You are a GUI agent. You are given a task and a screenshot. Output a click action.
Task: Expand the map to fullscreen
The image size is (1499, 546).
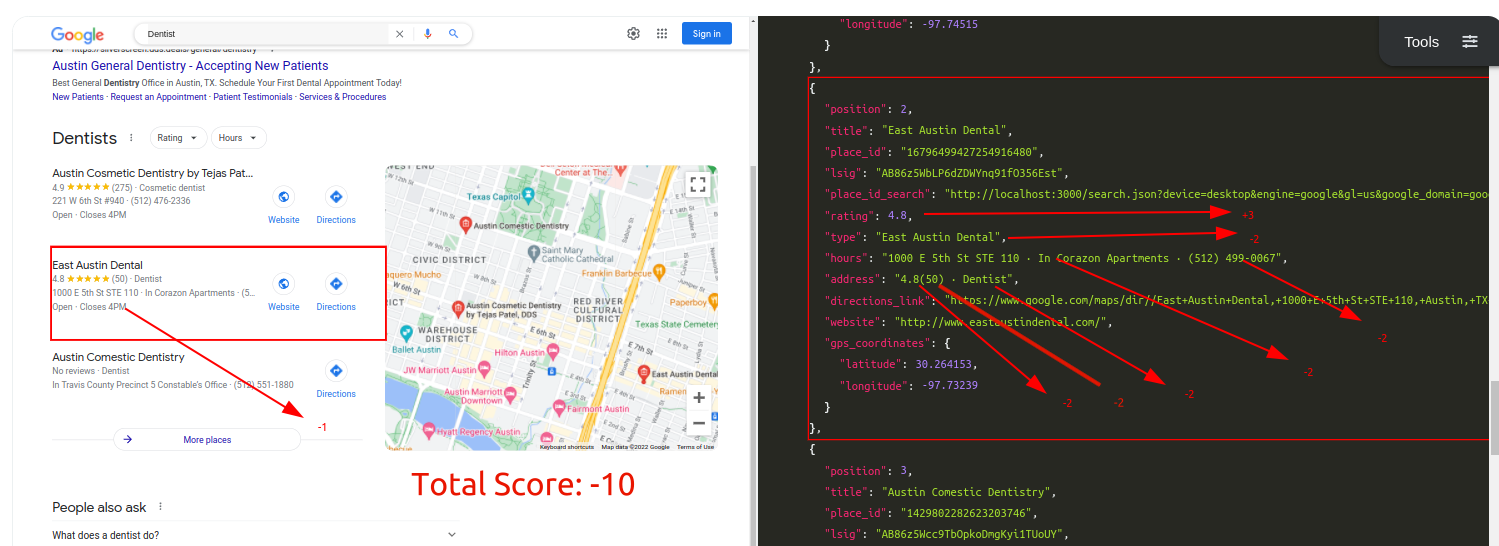[x=698, y=184]
